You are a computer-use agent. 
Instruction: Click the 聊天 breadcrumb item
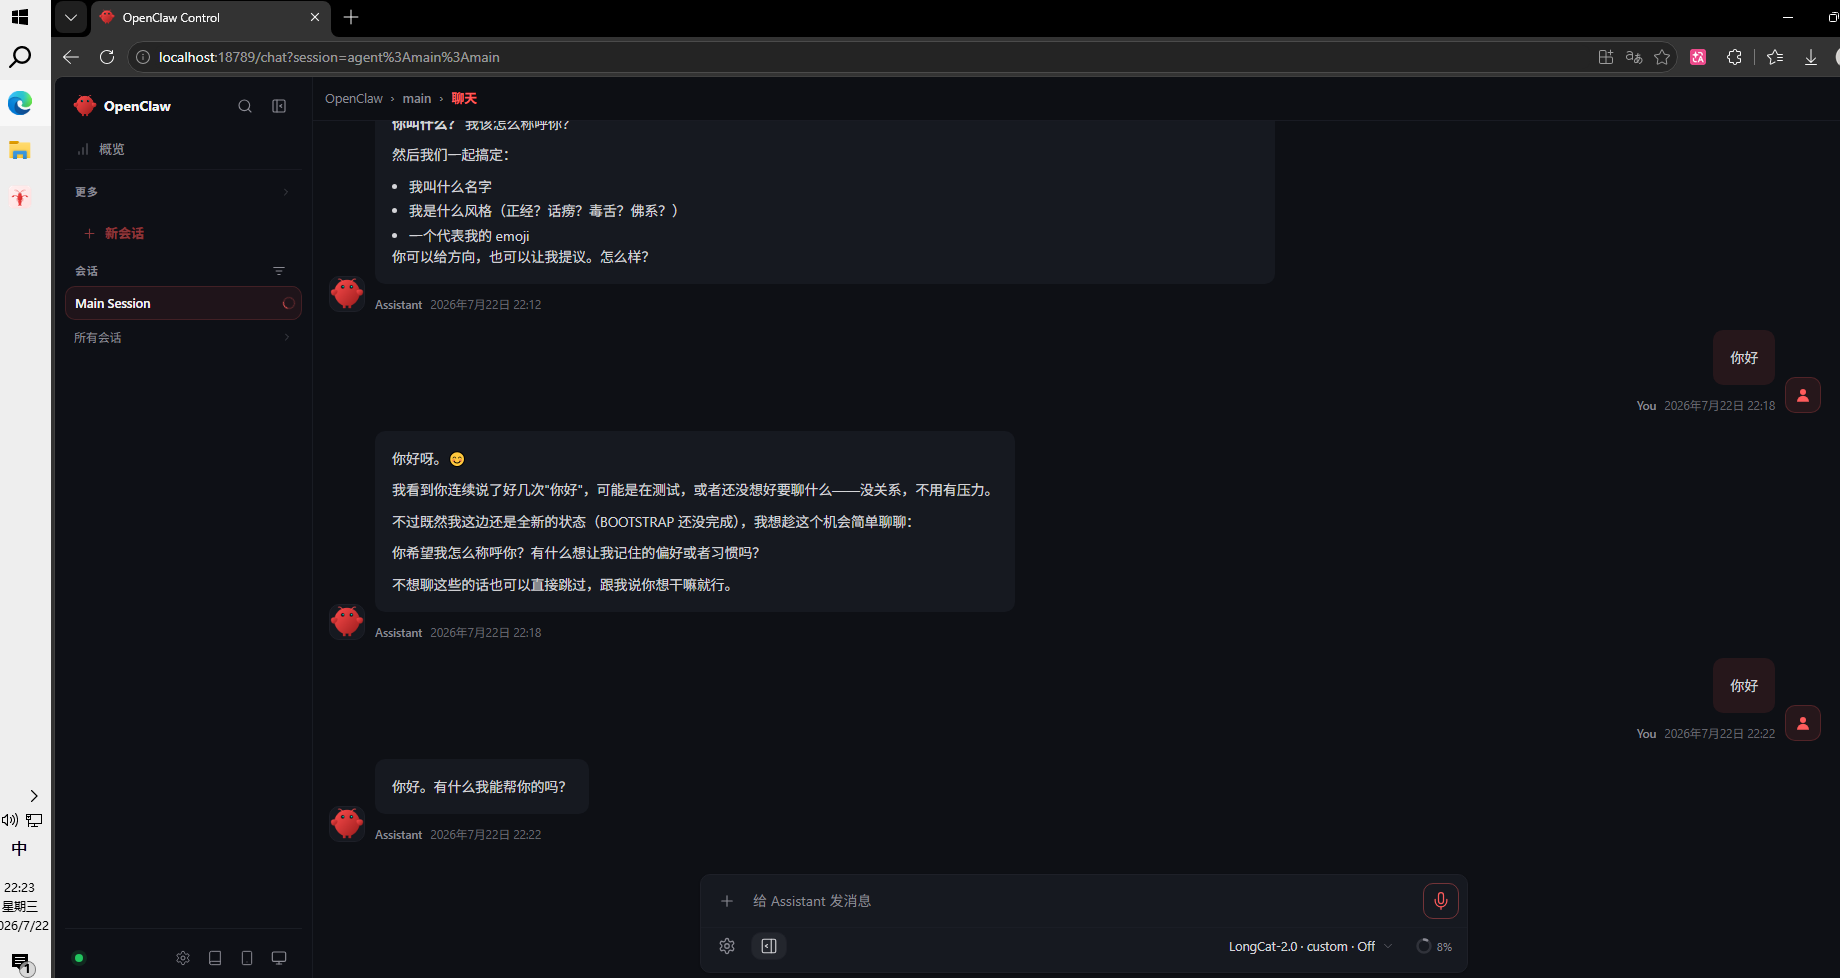[x=464, y=98]
